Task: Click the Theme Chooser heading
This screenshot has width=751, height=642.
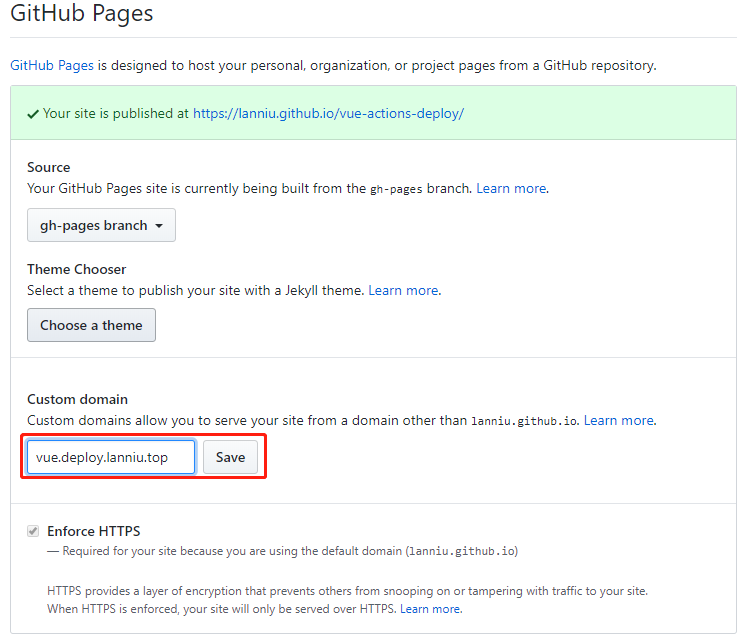Action: coord(77,269)
